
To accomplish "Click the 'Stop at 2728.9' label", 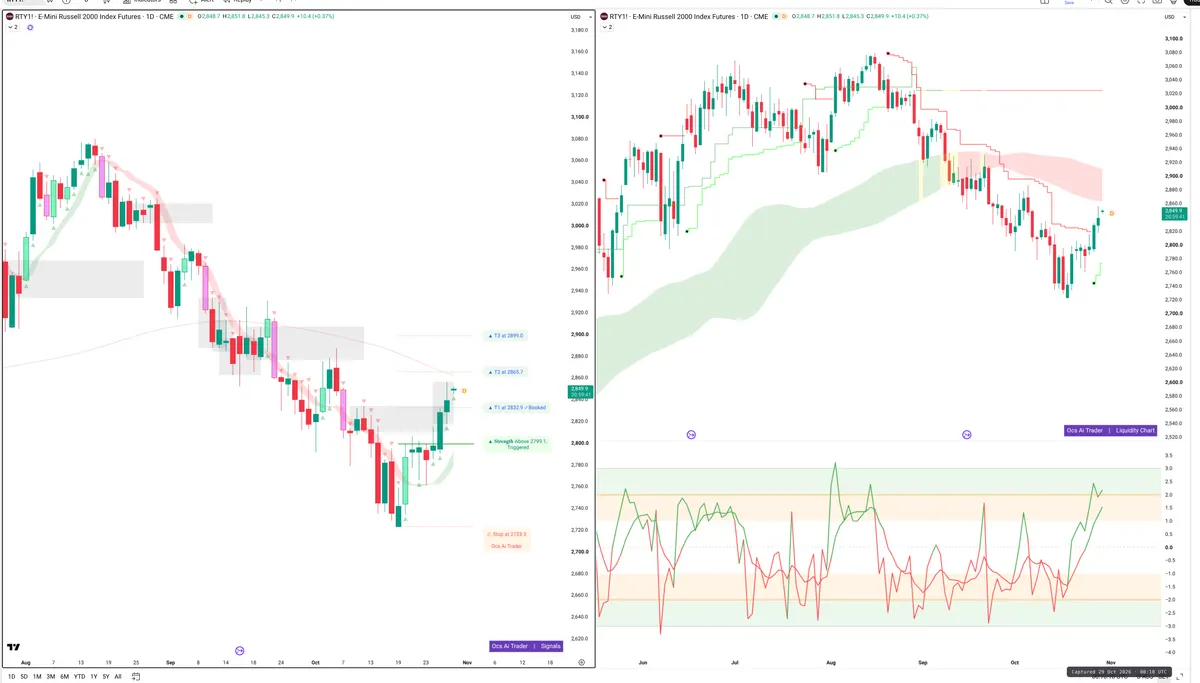I will [x=506, y=534].
